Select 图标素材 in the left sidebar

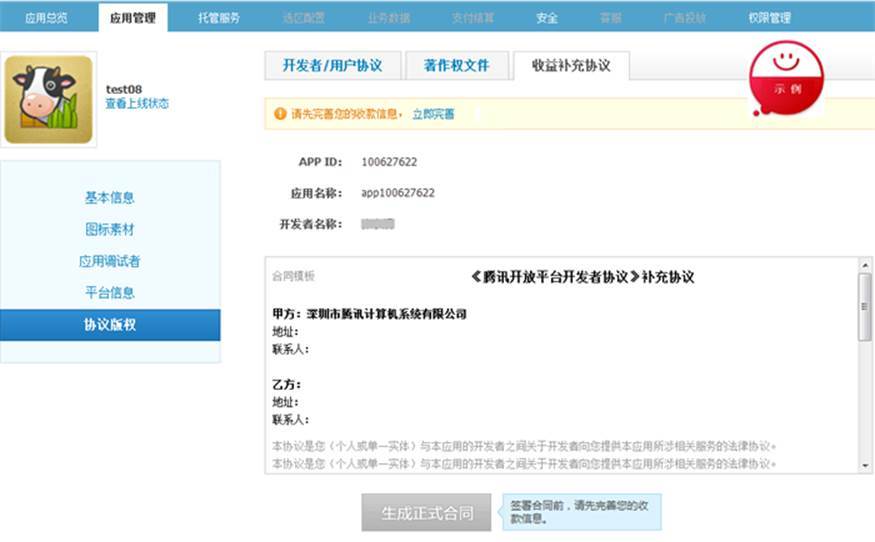[110, 230]
